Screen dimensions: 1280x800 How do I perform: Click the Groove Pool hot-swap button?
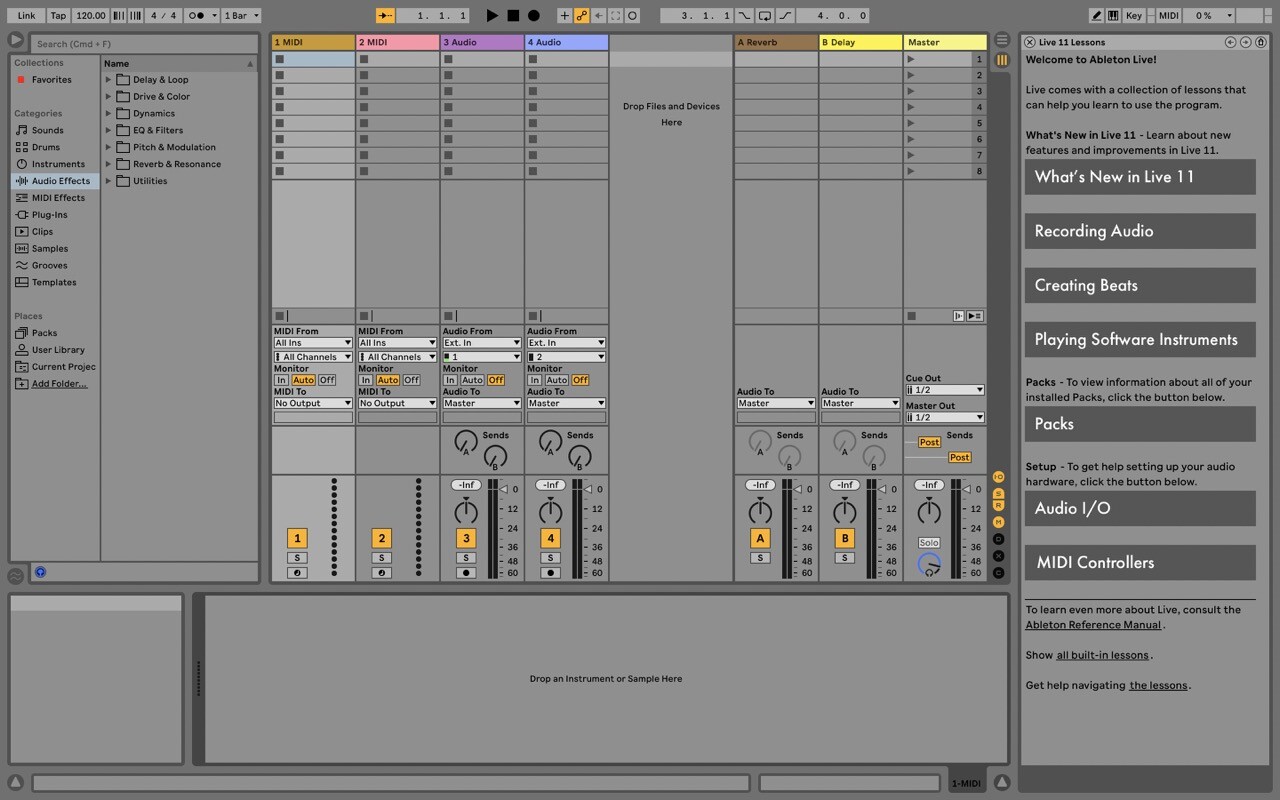(15, 576)
